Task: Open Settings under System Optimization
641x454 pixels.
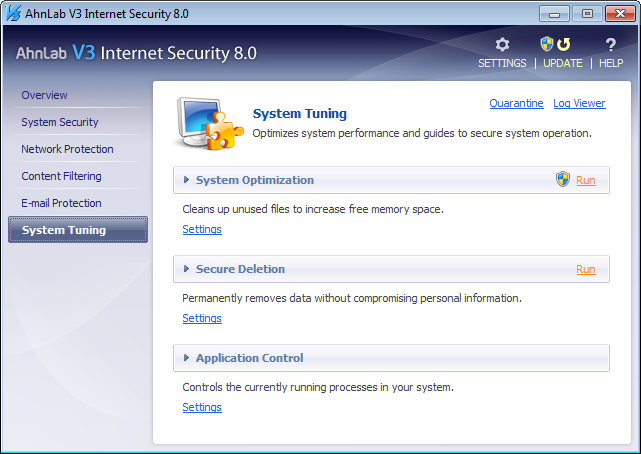Action: (x=202, y=229)
